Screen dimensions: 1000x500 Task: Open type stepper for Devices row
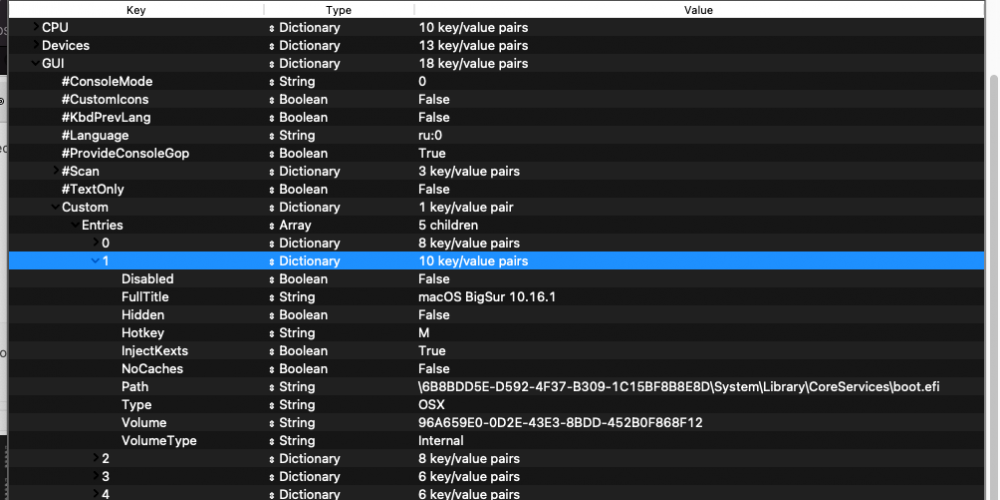pyautogui.click(x=272, y=46)
